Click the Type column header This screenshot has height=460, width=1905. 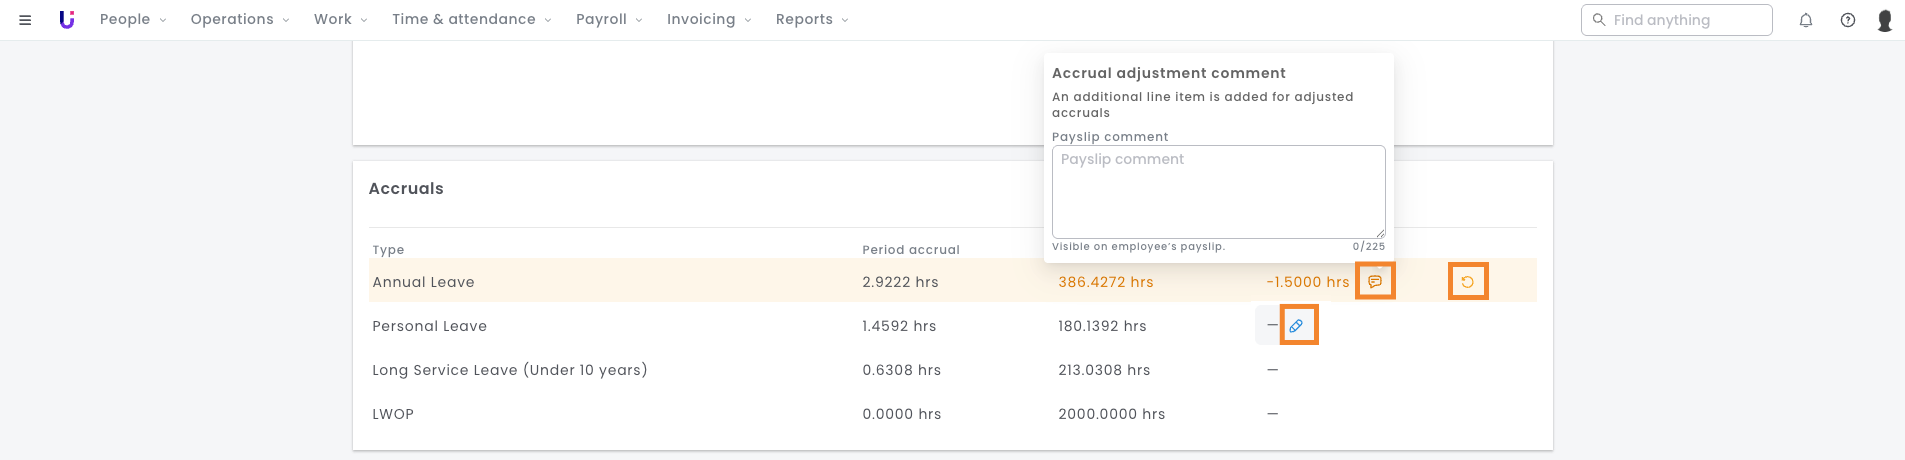(388, 250)
